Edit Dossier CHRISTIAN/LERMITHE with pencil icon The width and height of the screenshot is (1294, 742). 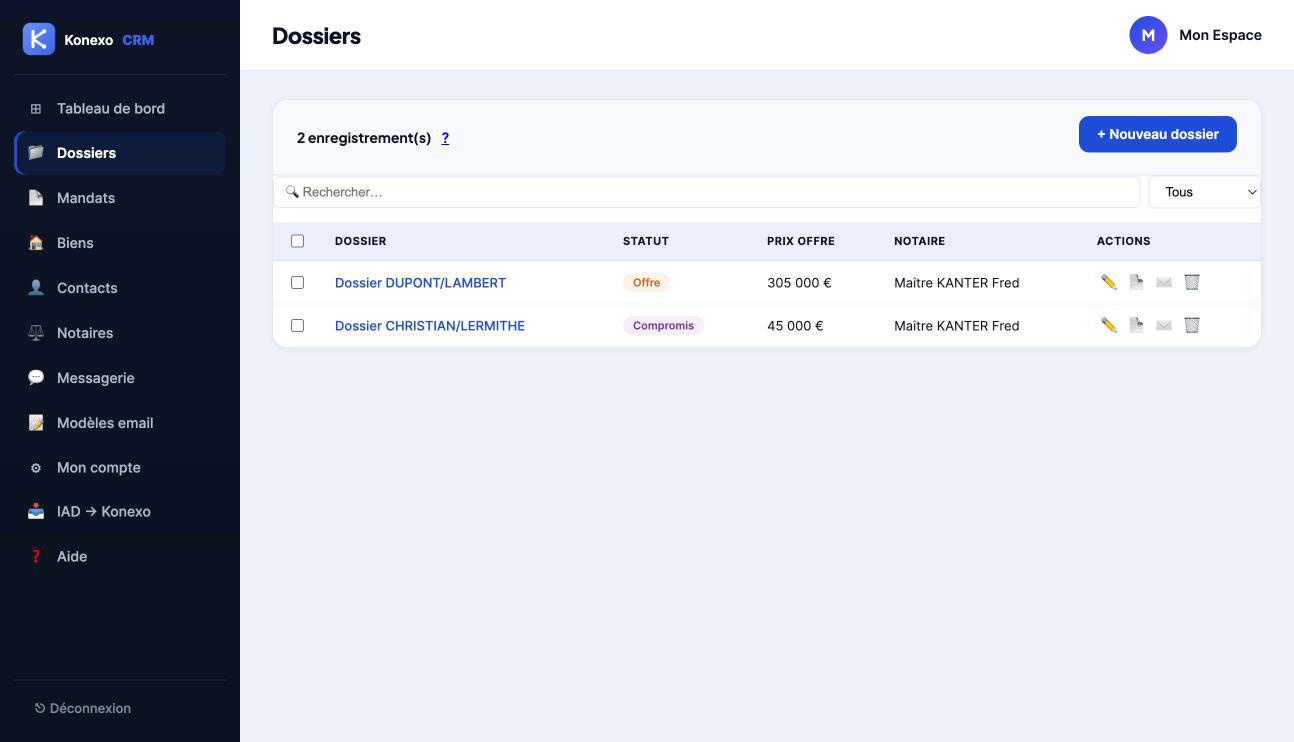[1109, 325]
